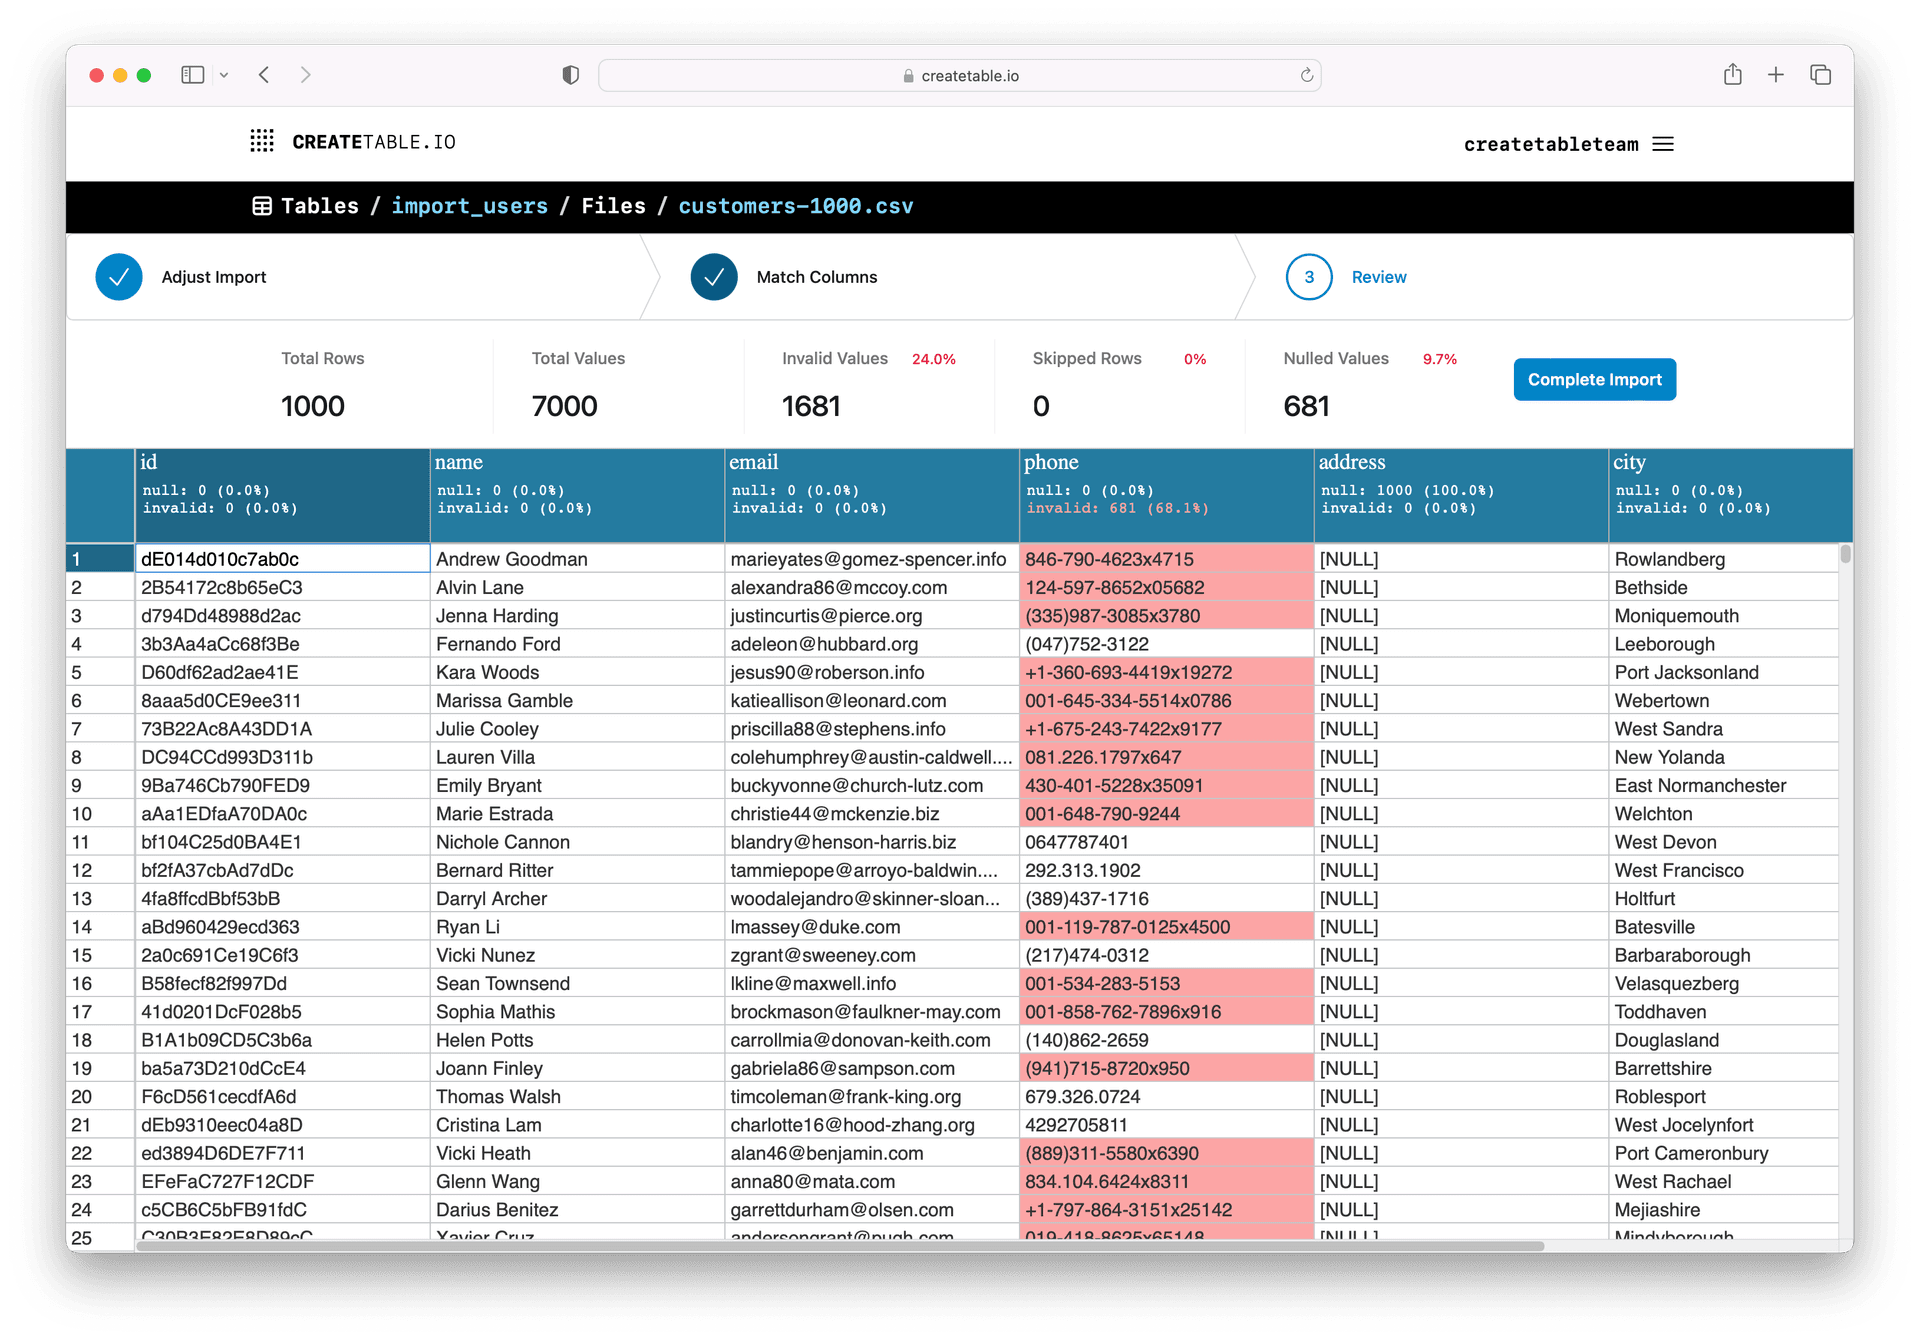This screenshot has width=1920, height=1340.
Task: Click the email alan46@benjamin.com
Action: click(871, 1153)
